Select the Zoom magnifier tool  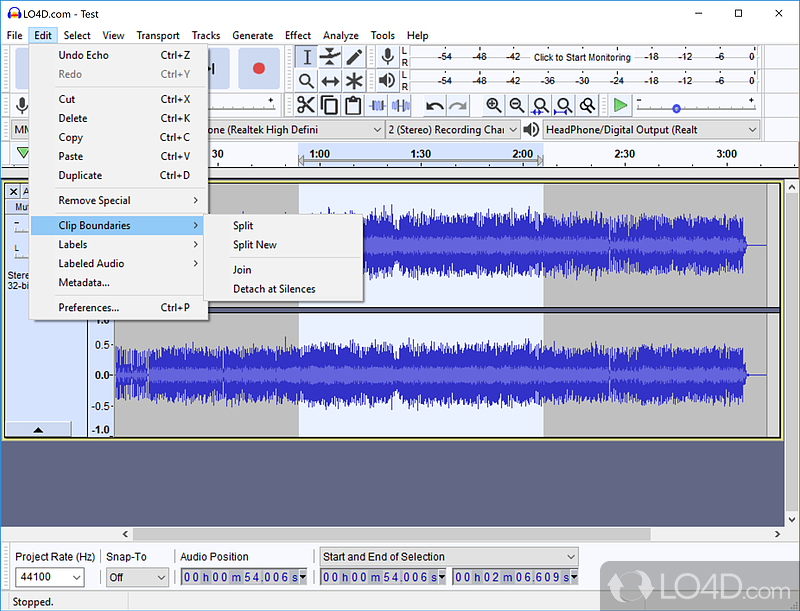pyautogui.click(x=307, y=81)
